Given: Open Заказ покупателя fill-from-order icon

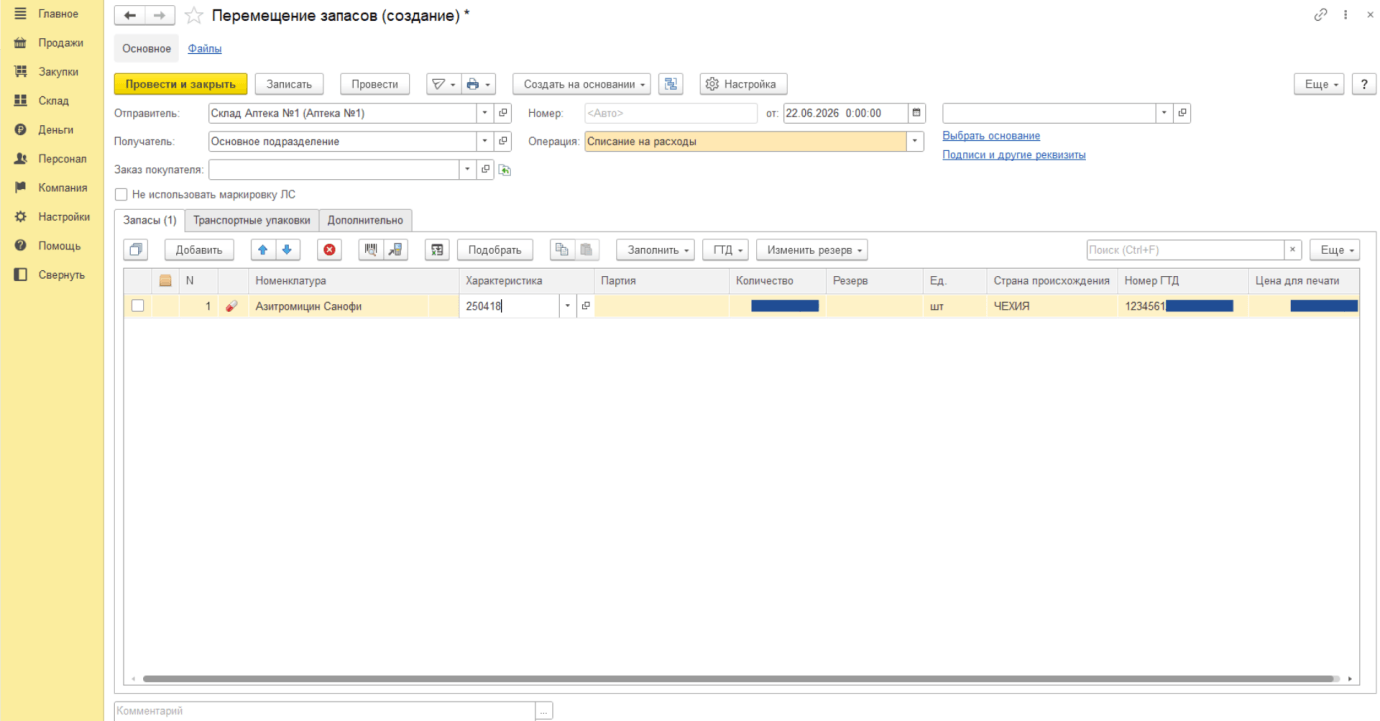Looking at the screenshot, I should 505,170.
